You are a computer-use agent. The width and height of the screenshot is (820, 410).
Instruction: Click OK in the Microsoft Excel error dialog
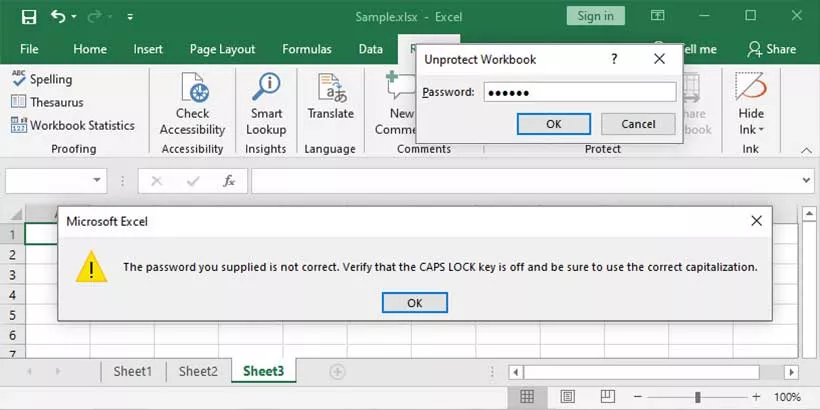[415, 303]
